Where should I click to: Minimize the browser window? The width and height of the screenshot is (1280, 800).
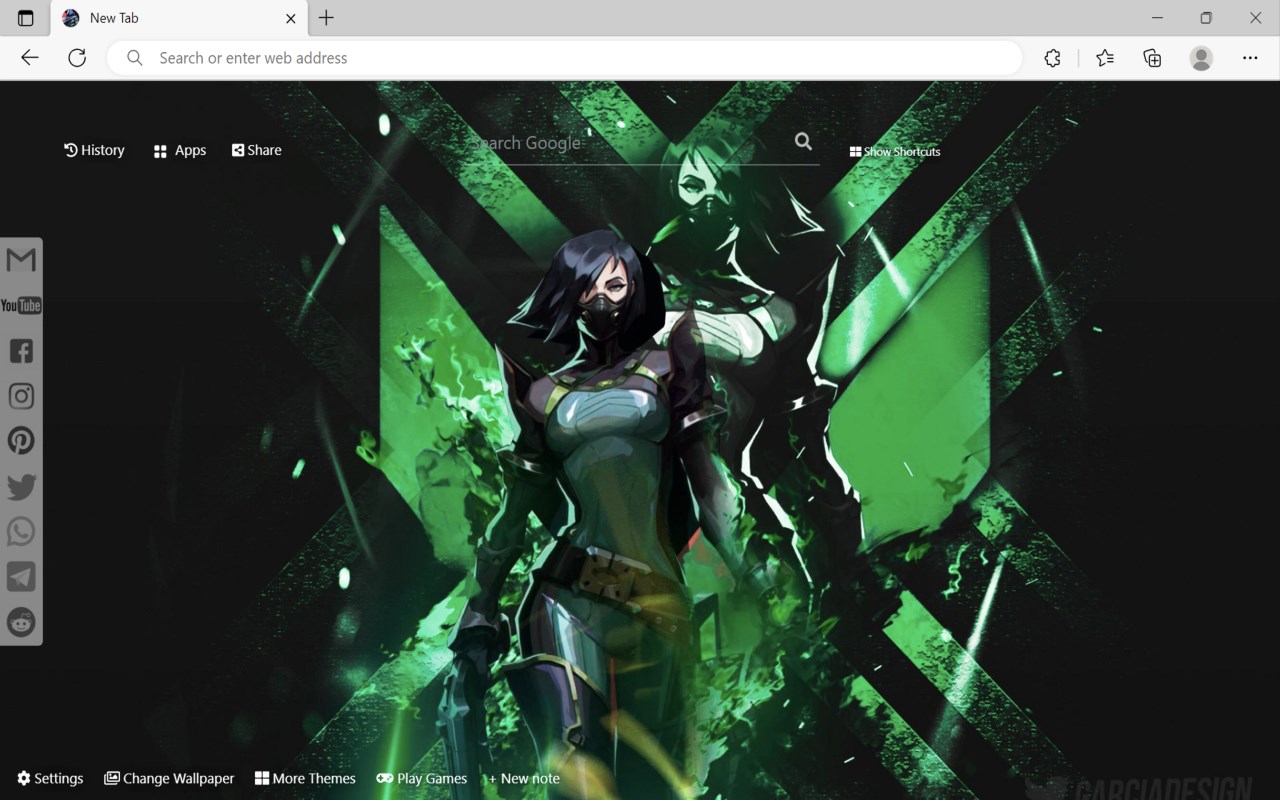tap(1157, 18)
